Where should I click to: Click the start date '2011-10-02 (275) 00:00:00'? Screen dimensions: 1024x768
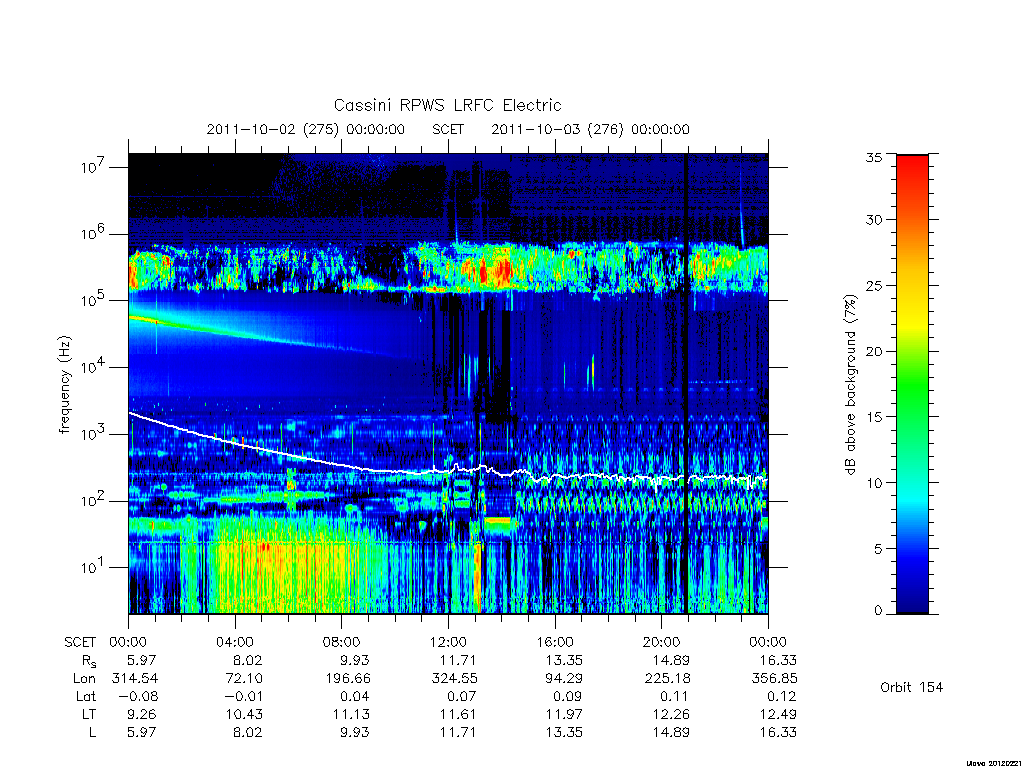[306, 129]
